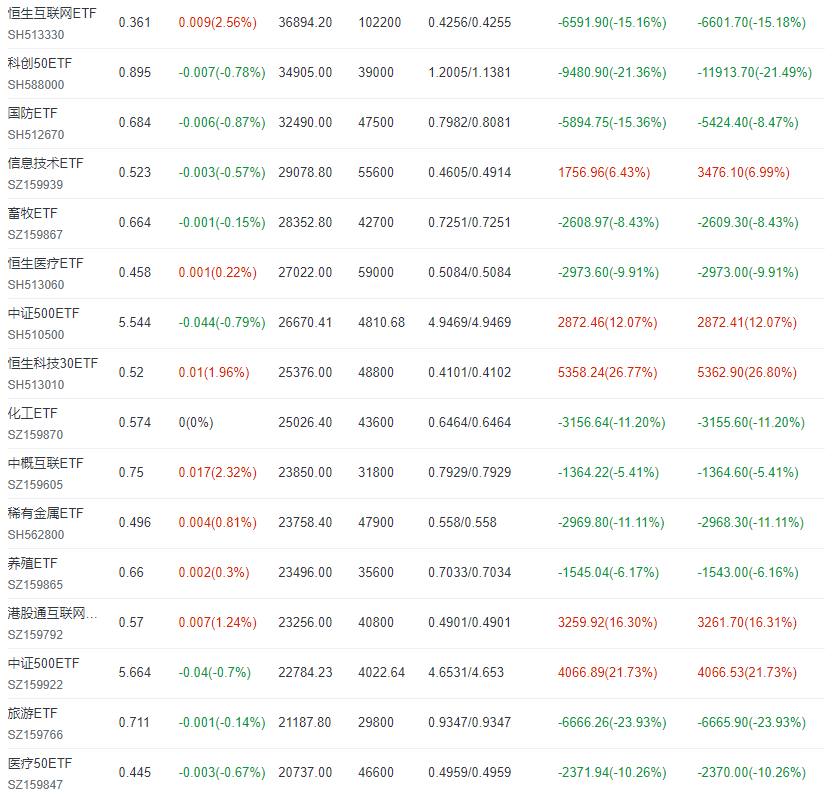Select the profit 3259.92(16.30%)
The image size is (825, 794).
pos(608,622)
